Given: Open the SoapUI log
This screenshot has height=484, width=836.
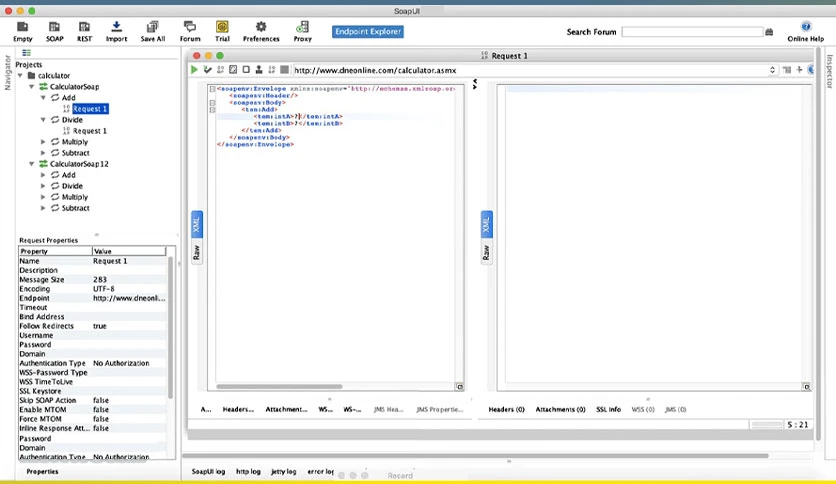Looking at the screenshot, I should [x=208, y=472].
